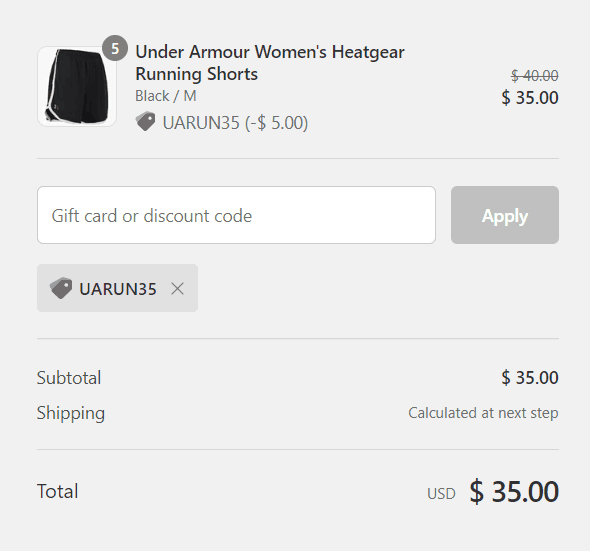The image size is (590, 551).
Task: Remove the UARUN35 discount code
Action: 177,289
